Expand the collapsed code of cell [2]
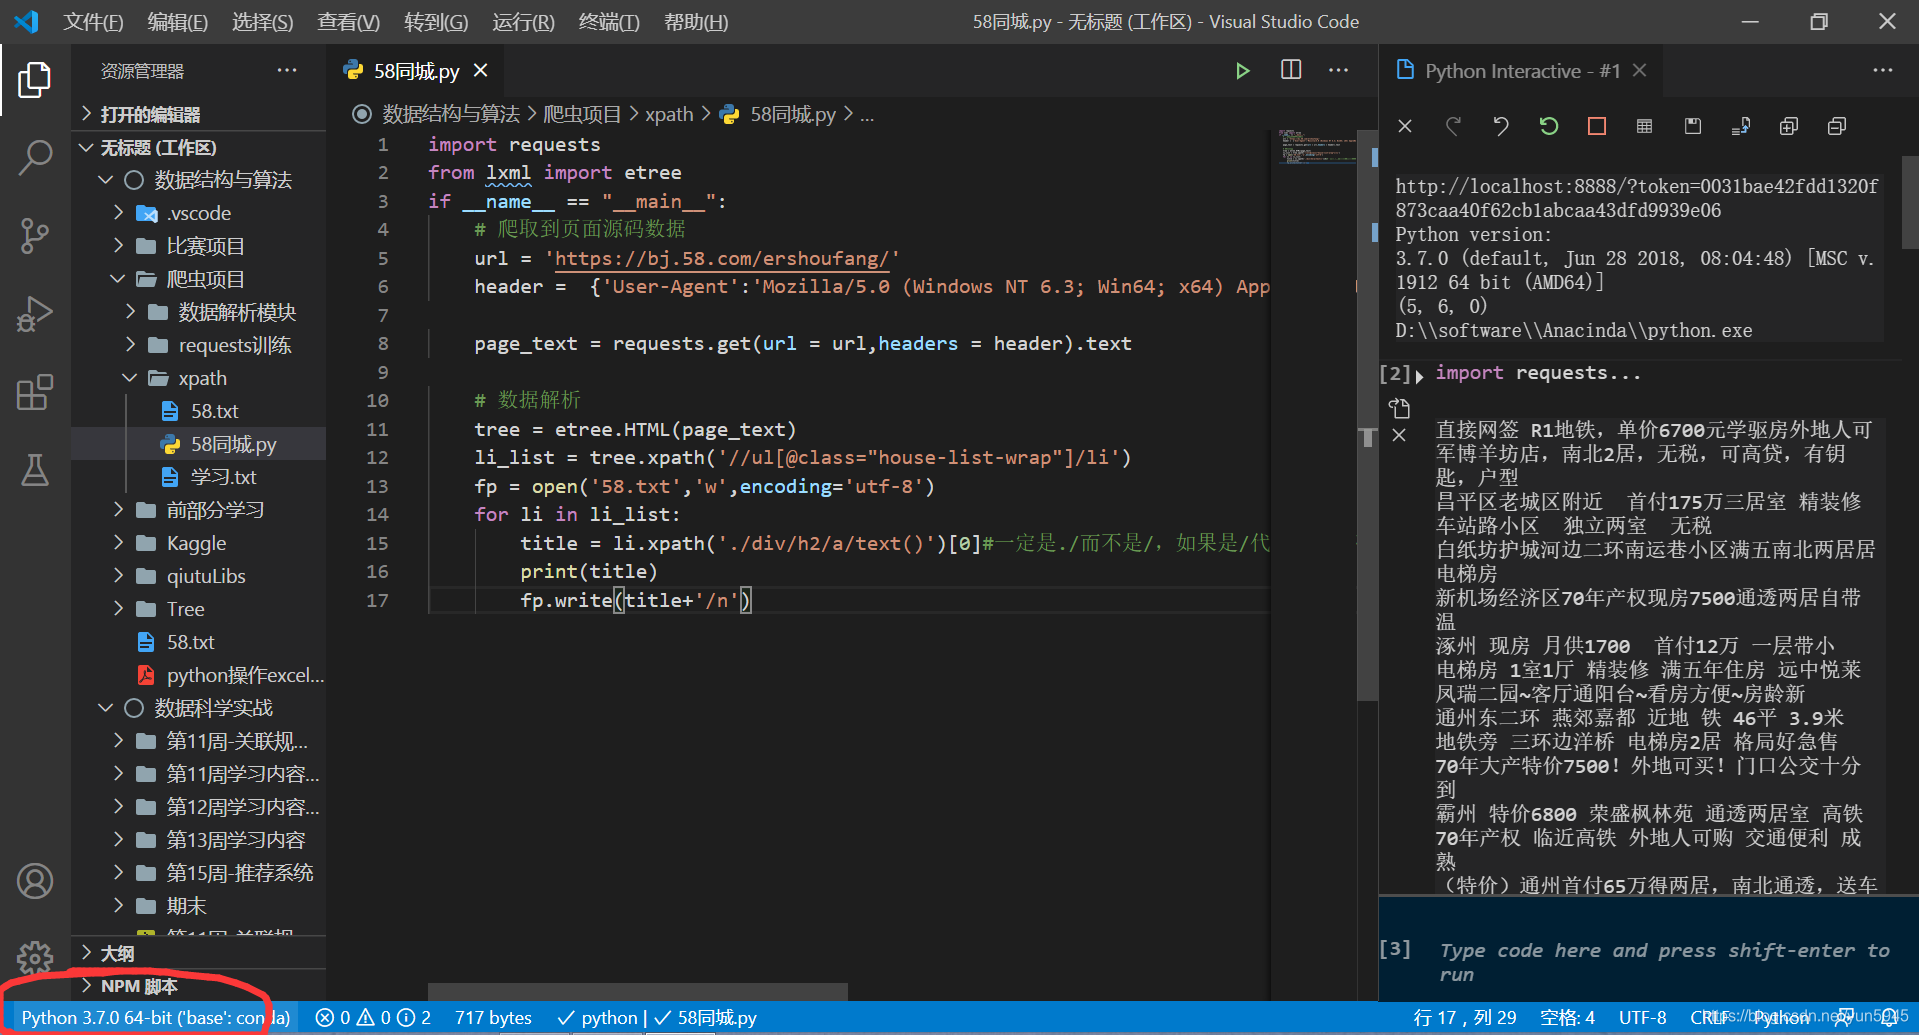Screen dimensions: 1919x1035 (1419, 376)
